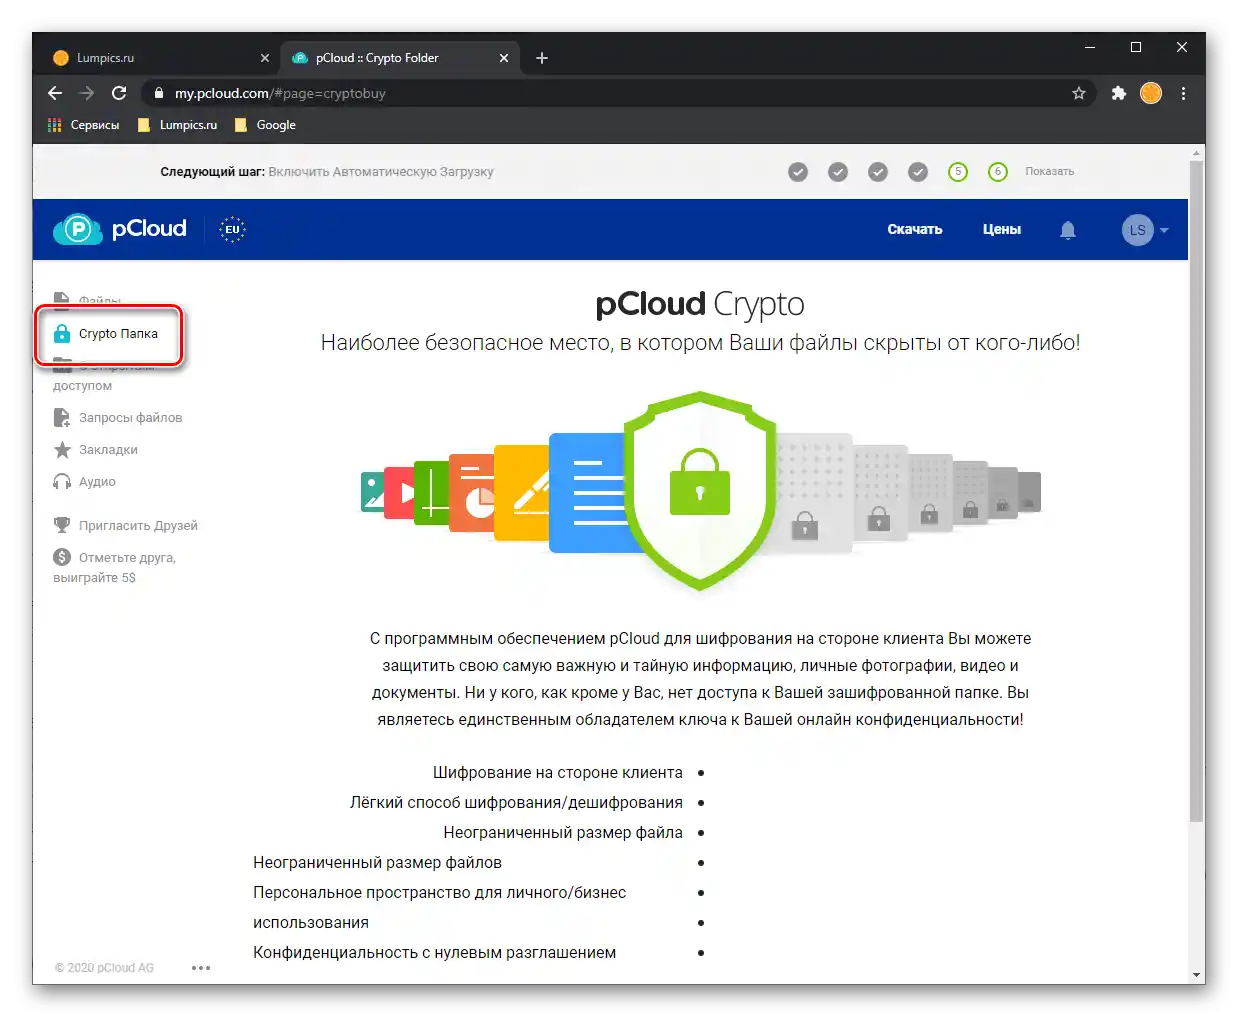Image resolution: width=1238 pixels, height=1017 pixels.
Task: Open Chrome three-dot menu
Action: click(x=1184, y=93)
